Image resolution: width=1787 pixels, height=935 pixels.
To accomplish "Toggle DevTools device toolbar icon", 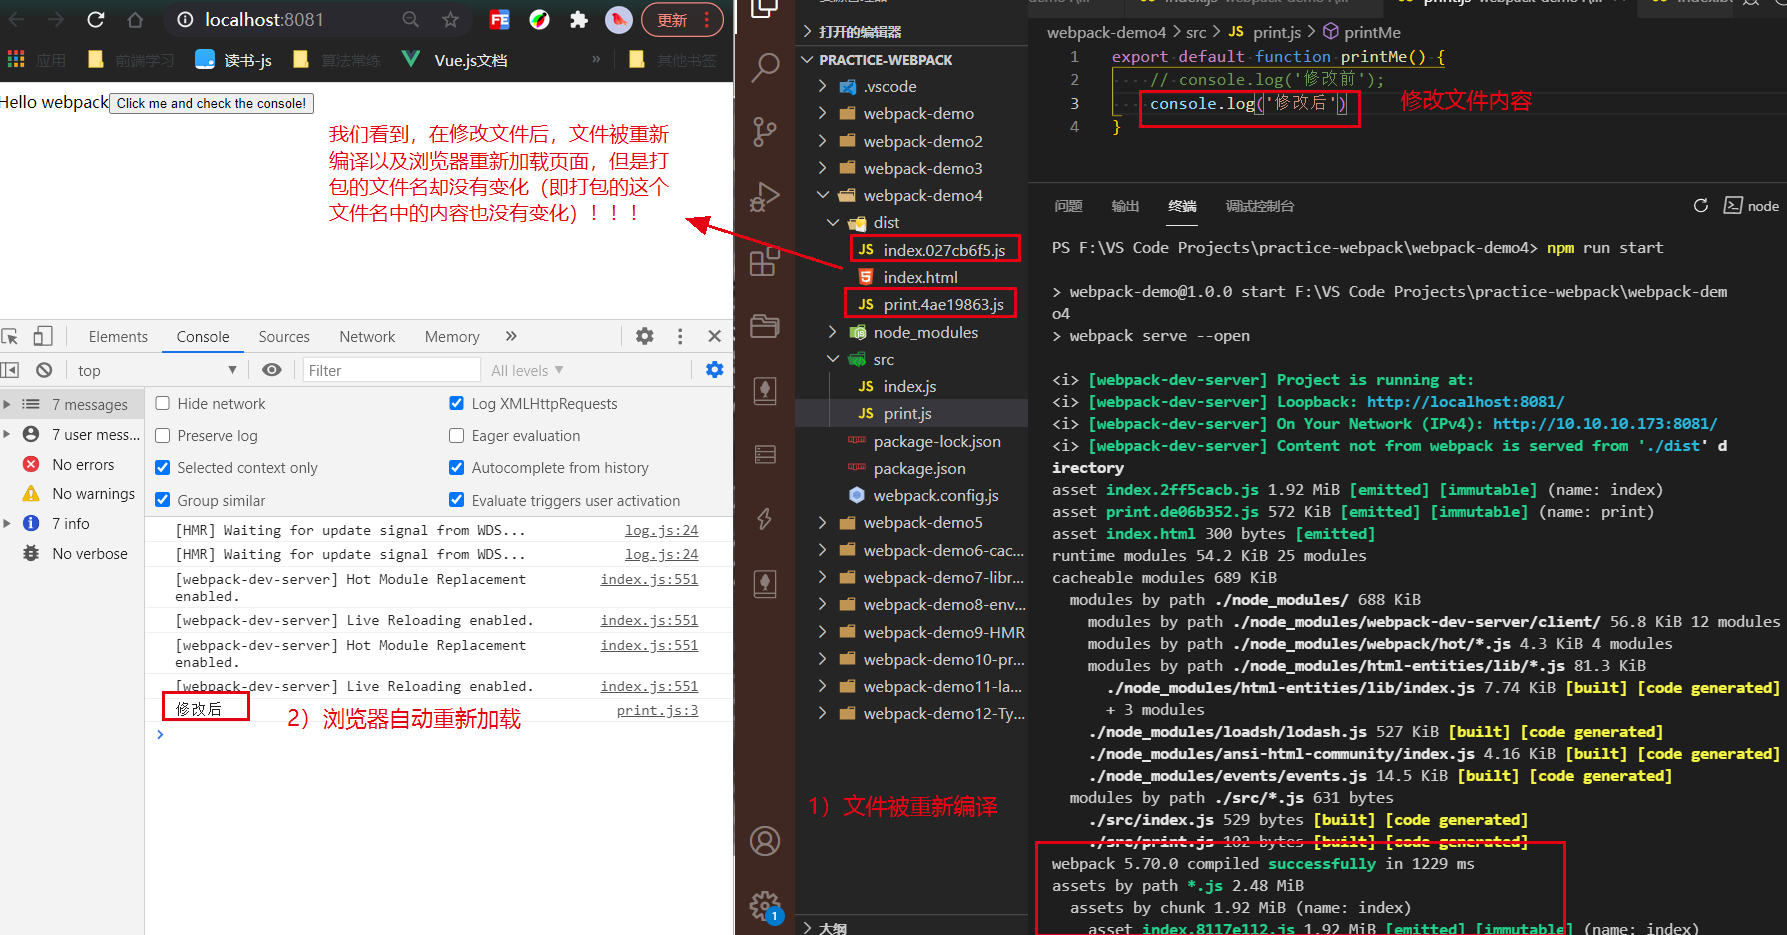I will (43, 336).
